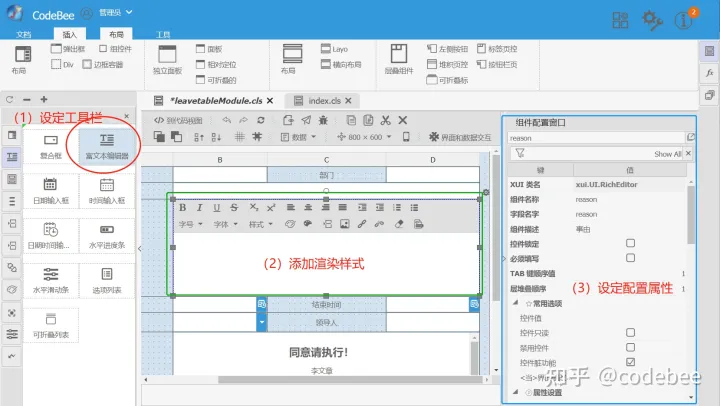Switch to the index.cls file tab
Image resolution: width=720 pixels, height=406 pixels.
(x=324, y=101)
